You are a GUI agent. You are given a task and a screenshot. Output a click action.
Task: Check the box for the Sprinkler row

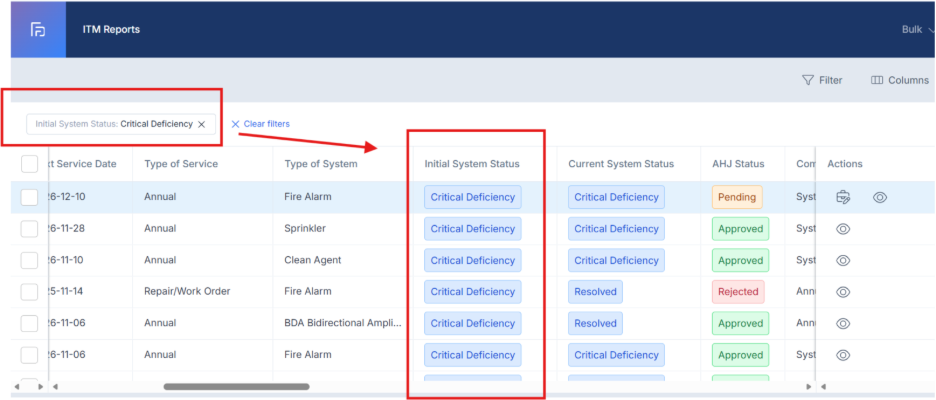click(30, 229)
